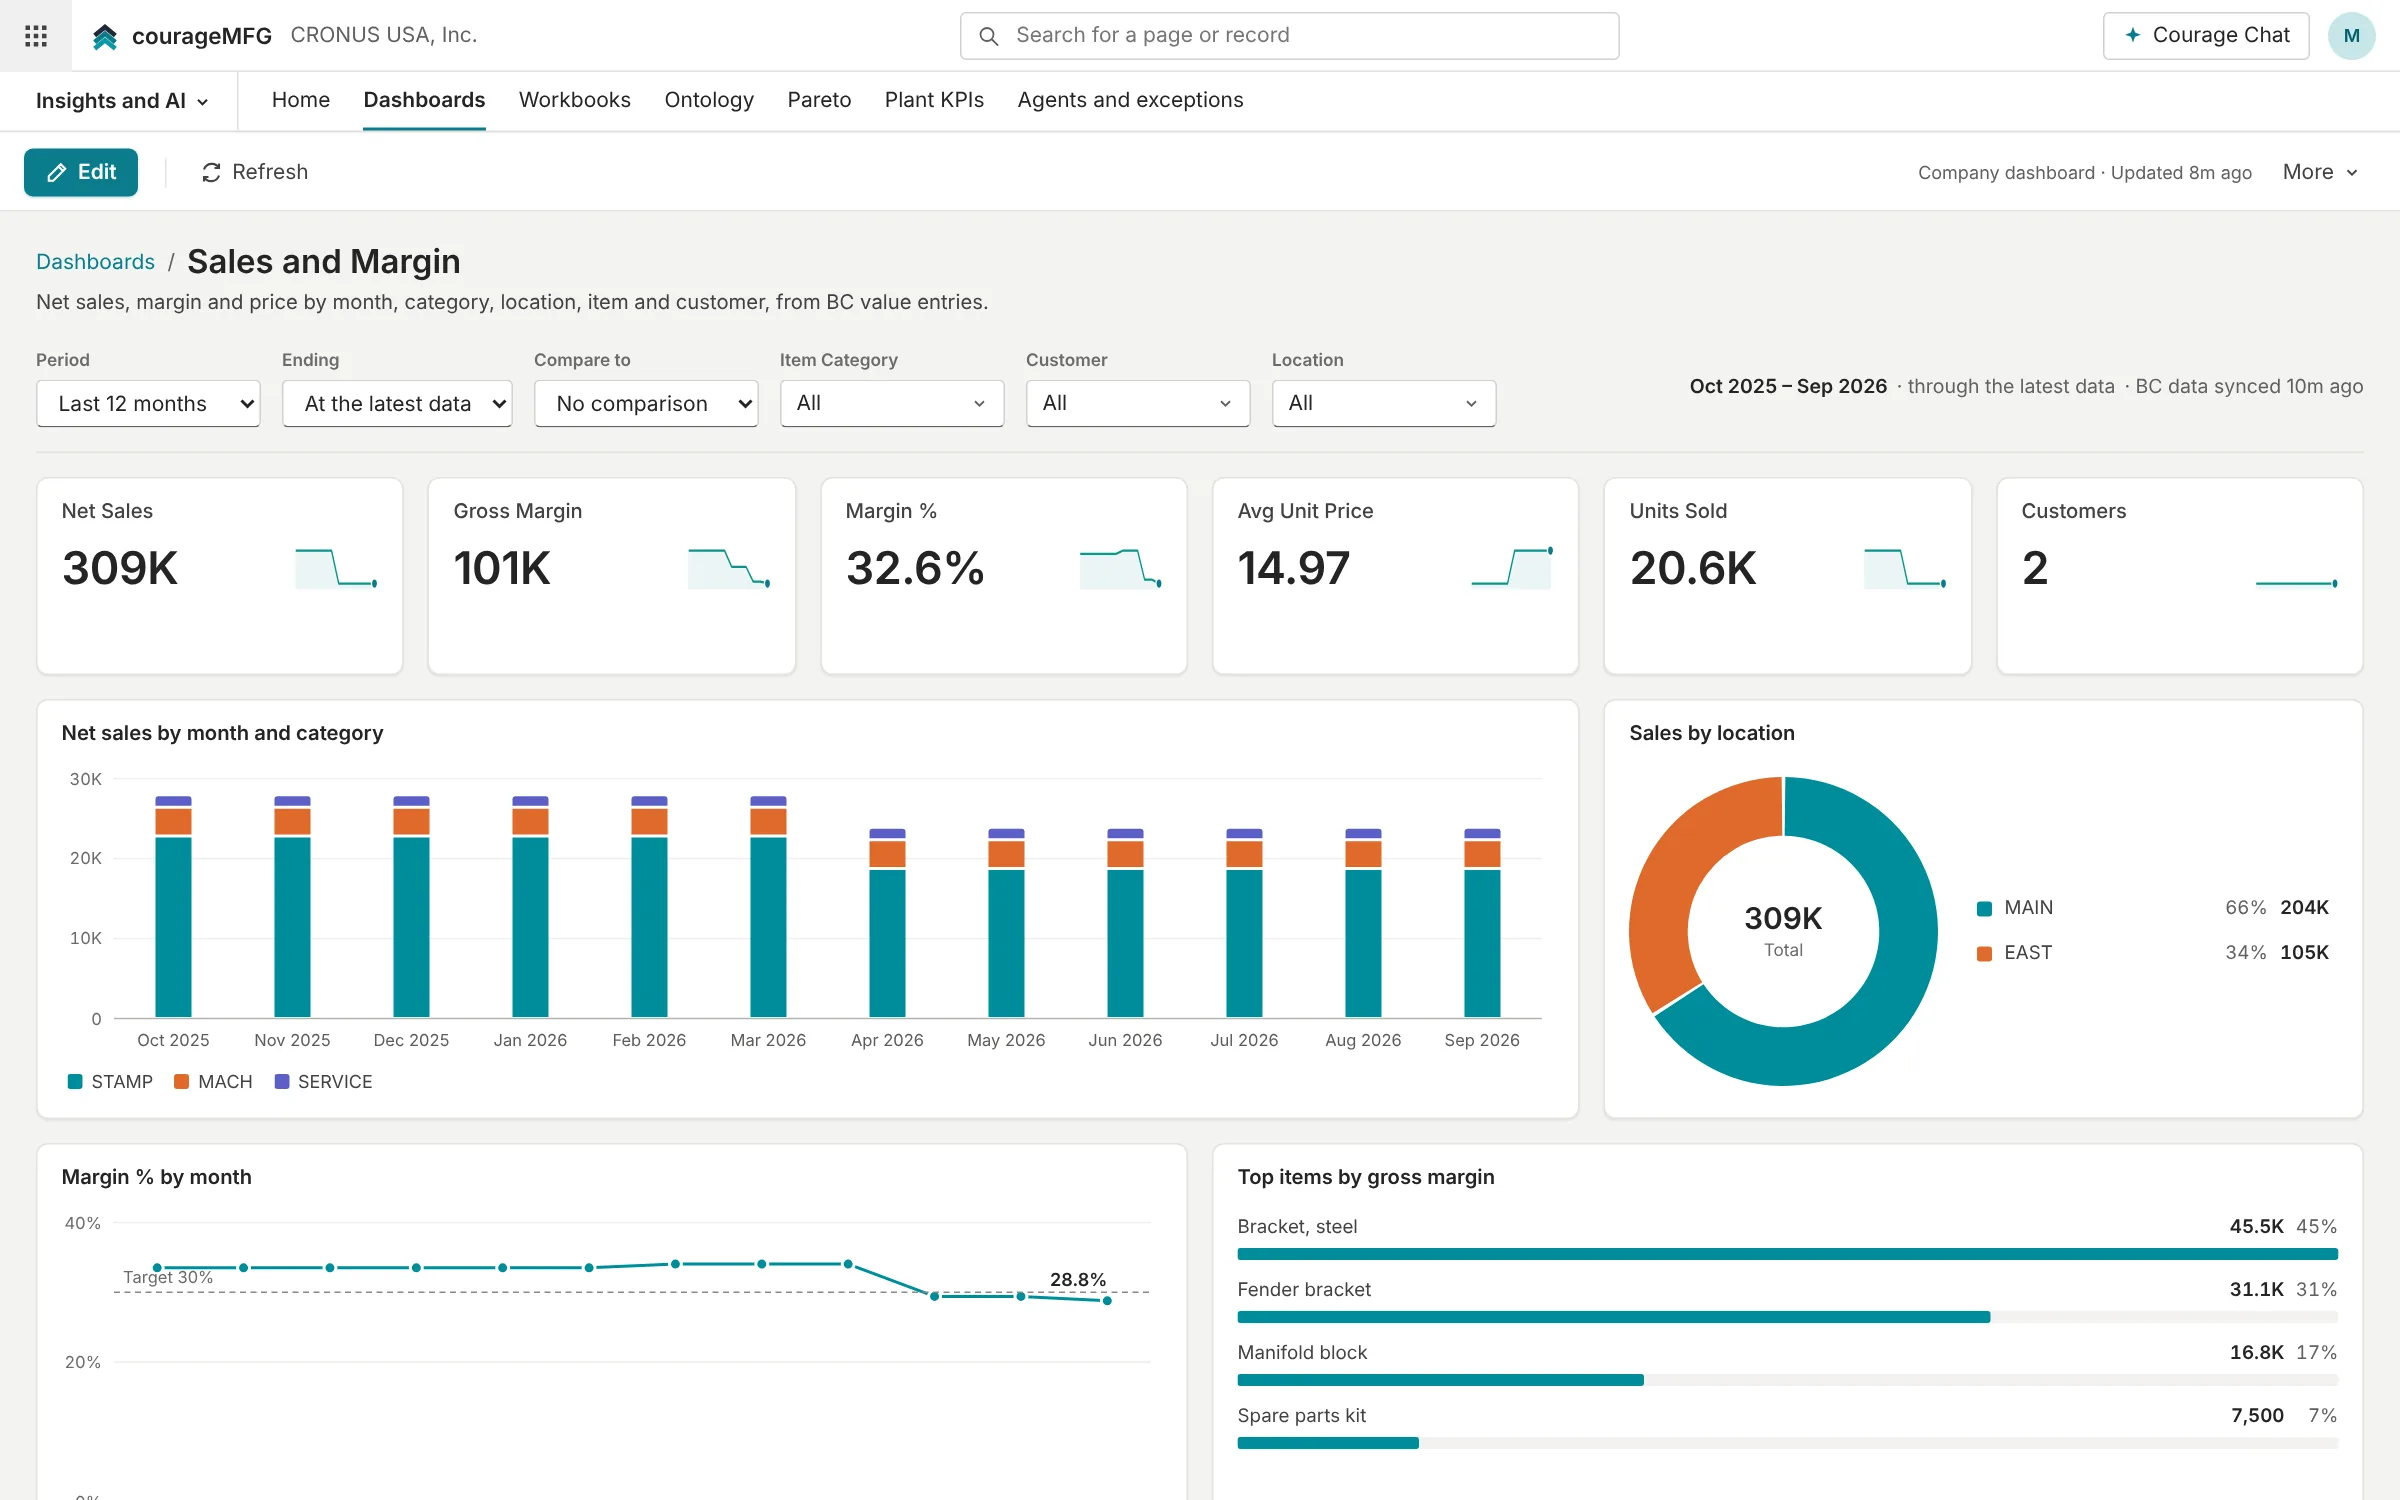Screen dimensions: 2400x1500
Task: Expand the Insights and AI menu
Action: tap(122, 101)
